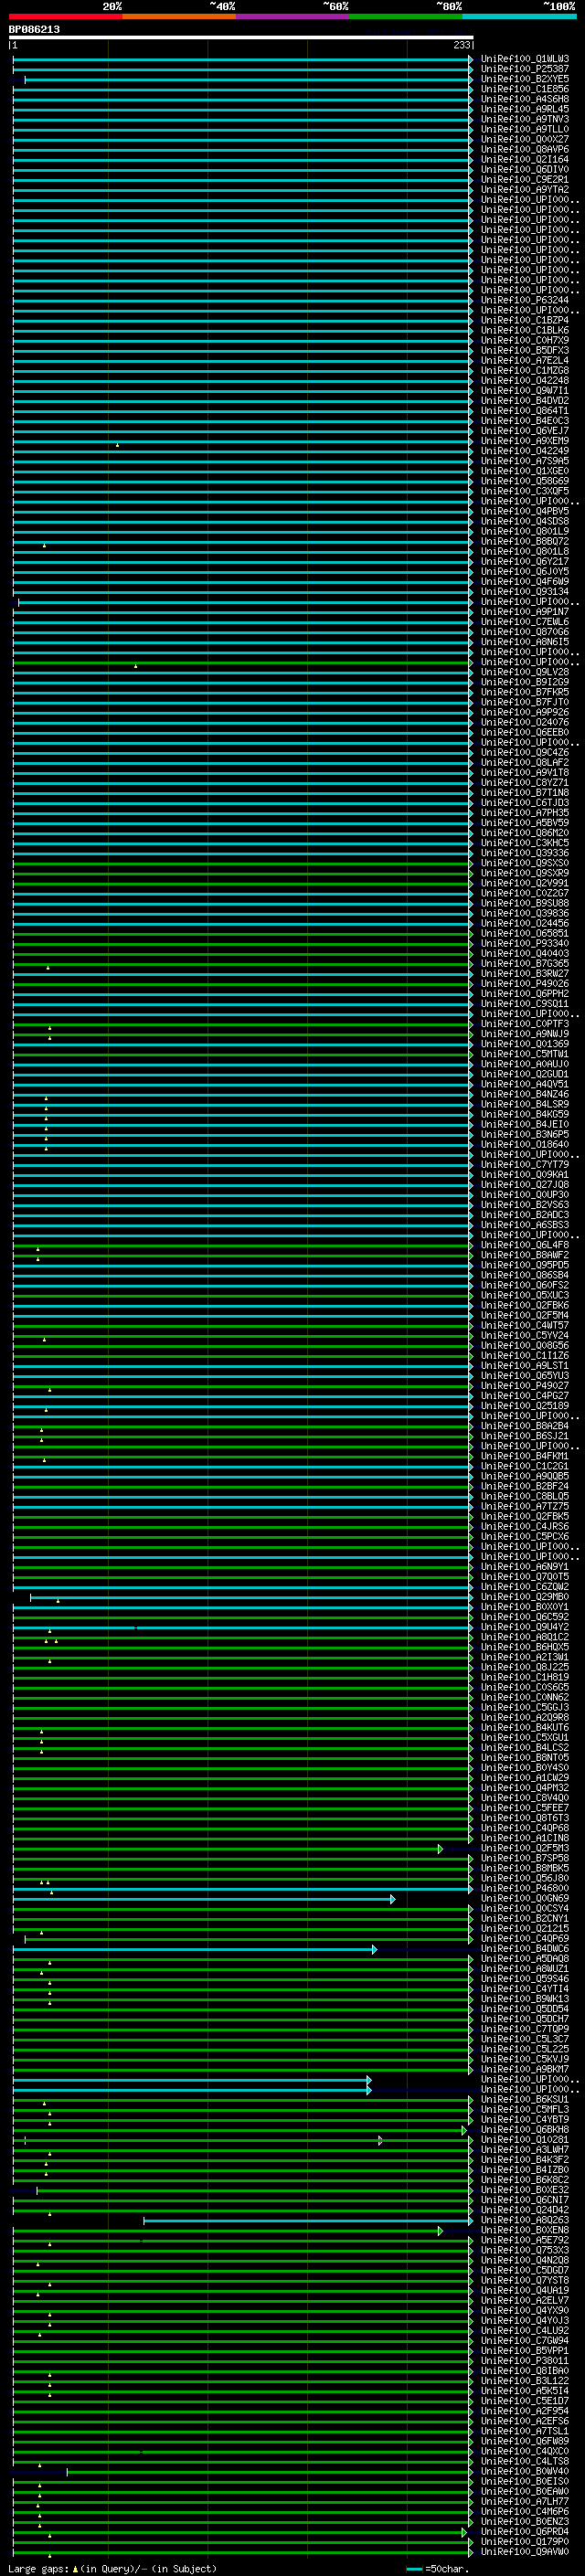The height and width of the screenshot is (2576, 585).
Task: Click the orange ~40% identity legend segment
Action: (x=178, y=16)
